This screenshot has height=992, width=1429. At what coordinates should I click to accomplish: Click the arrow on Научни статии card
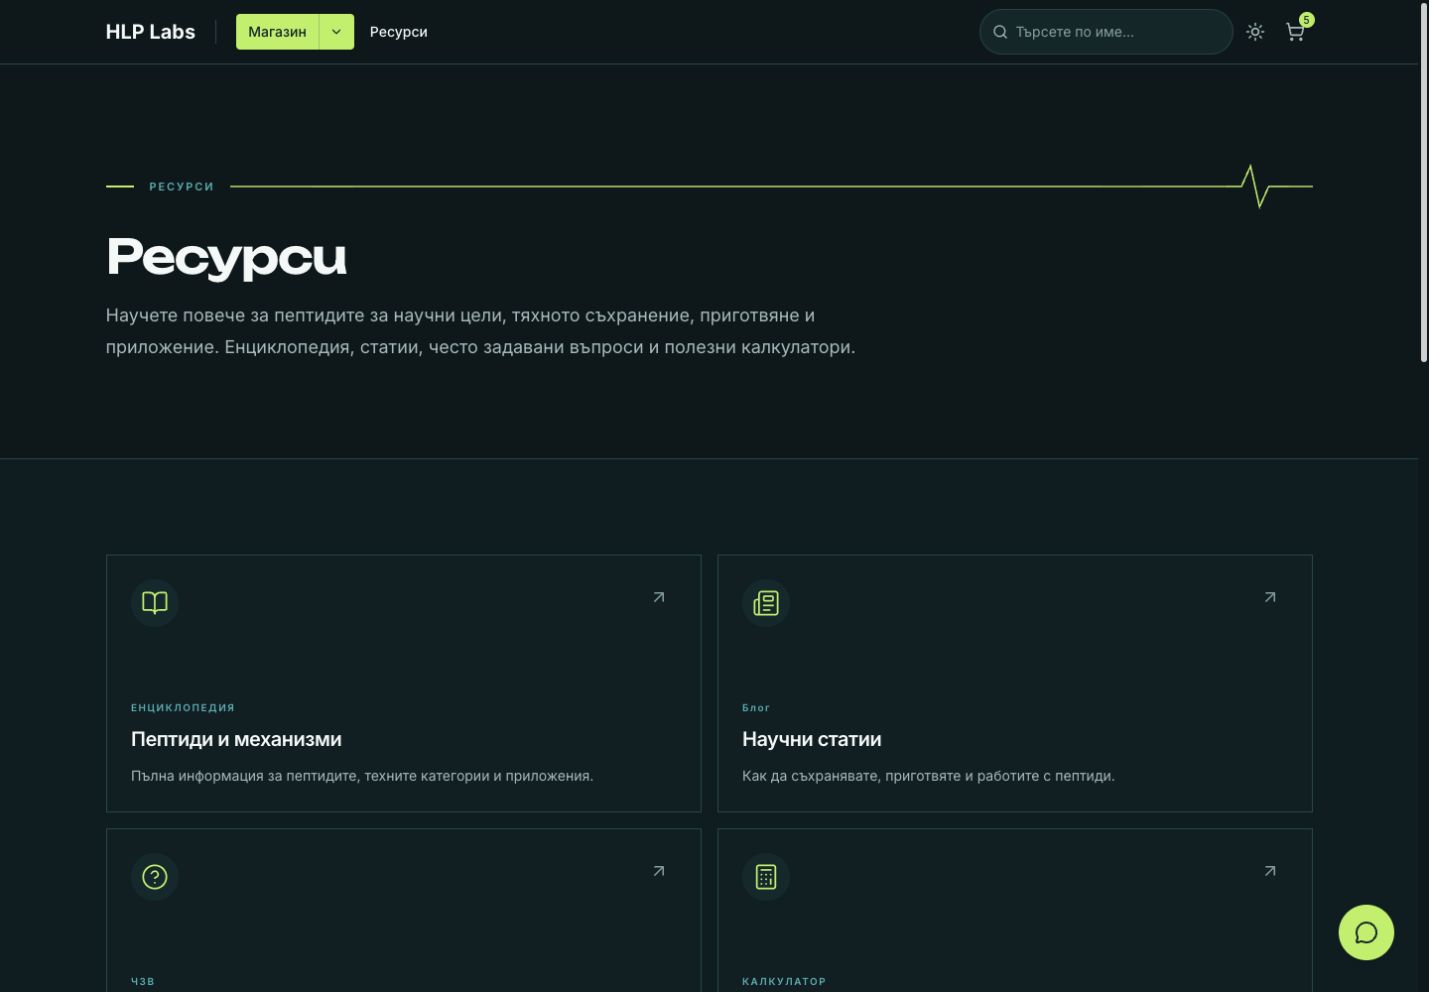(x=1270, y=597)
